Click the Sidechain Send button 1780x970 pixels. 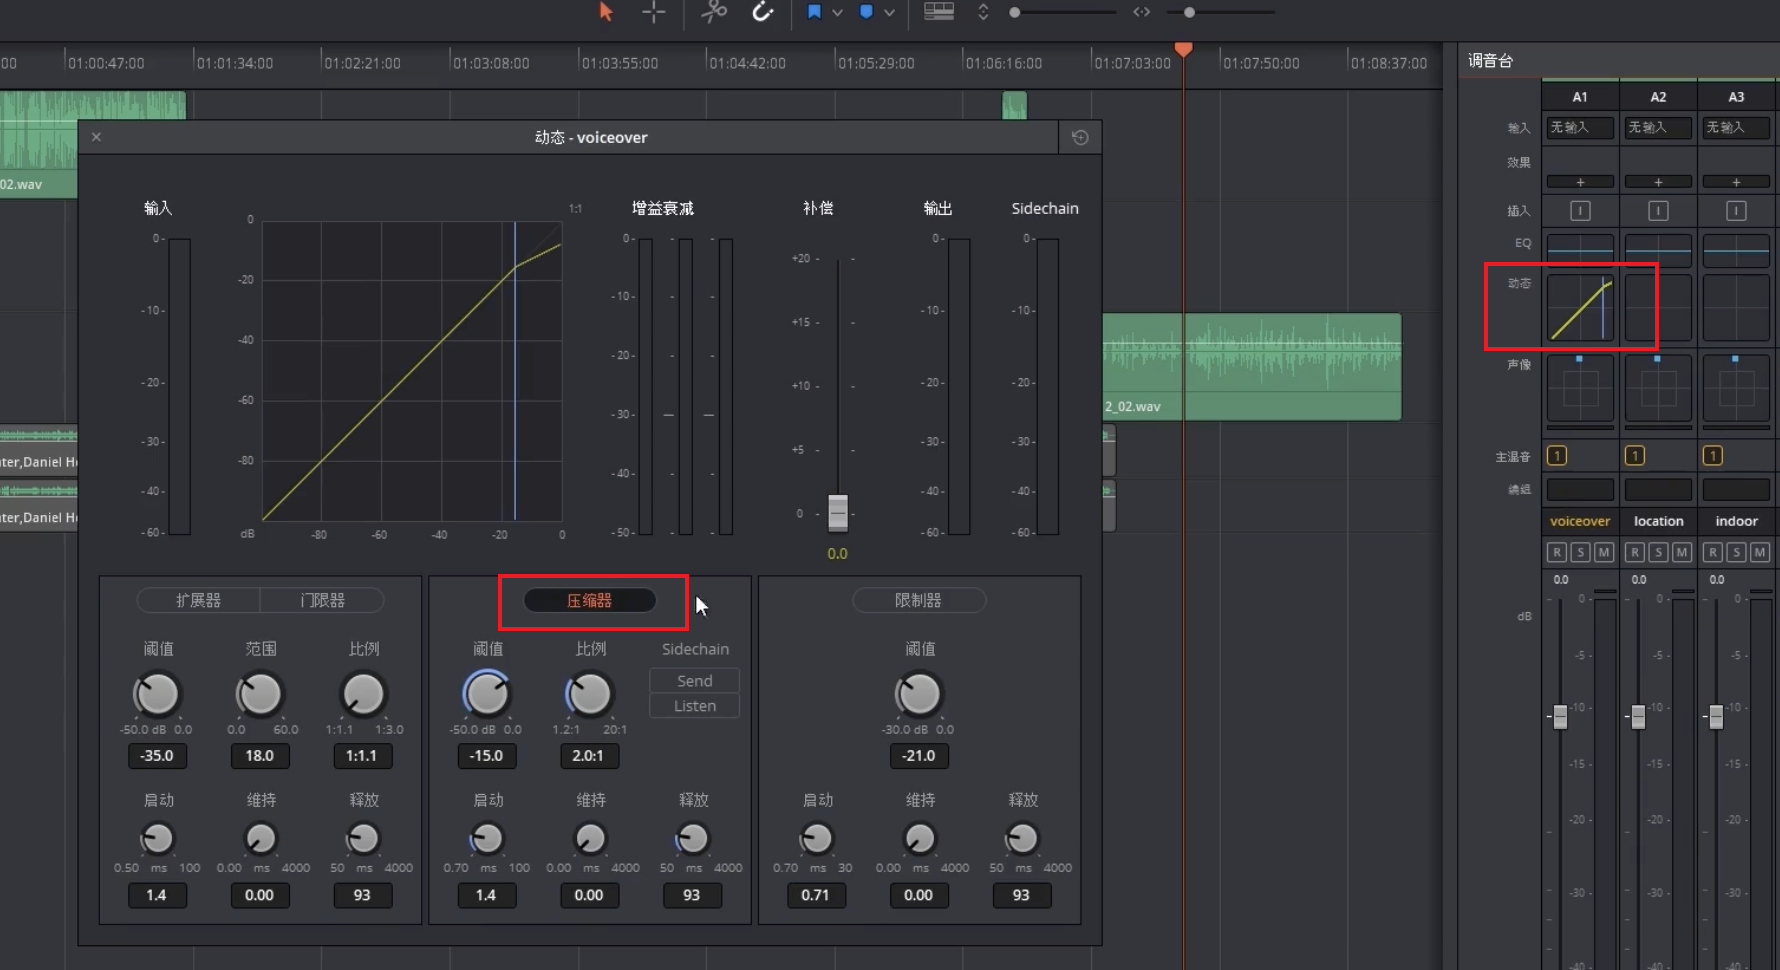point(694,681)
